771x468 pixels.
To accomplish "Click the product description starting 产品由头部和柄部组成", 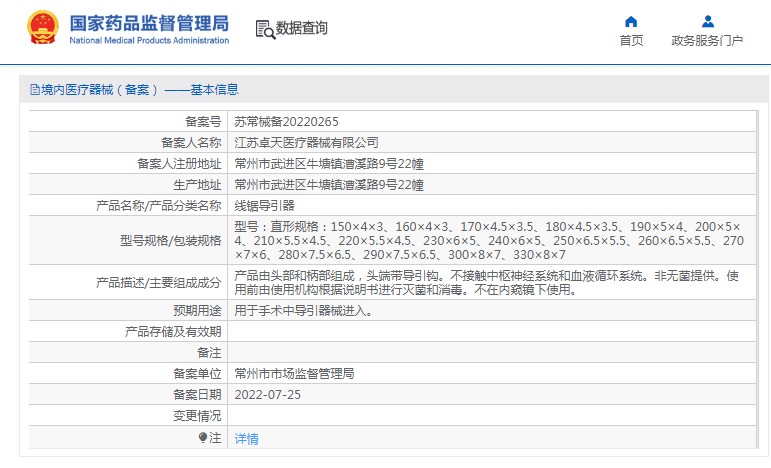I will pos(486,283).
